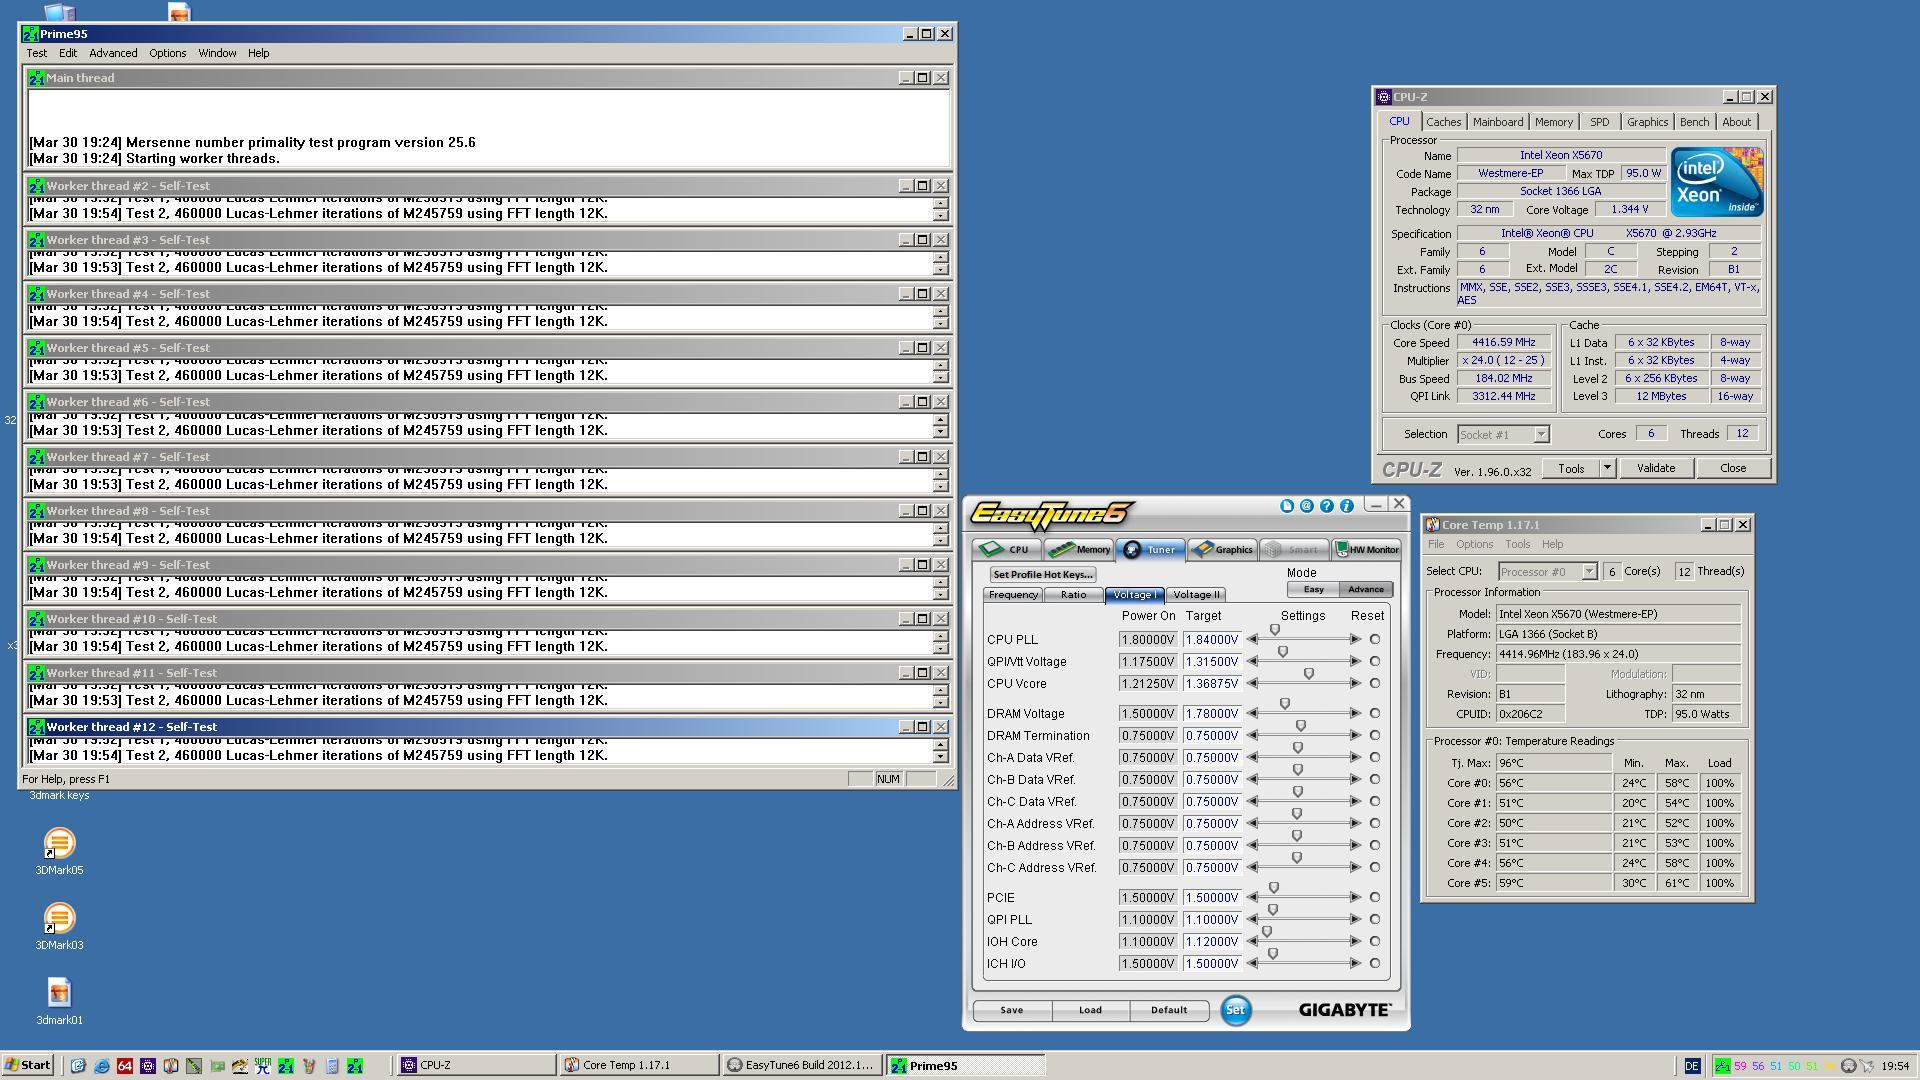Viewport: 1920px width, 1080px height.
Task: Open Prime95 Options menu
Action: point(167,54)
